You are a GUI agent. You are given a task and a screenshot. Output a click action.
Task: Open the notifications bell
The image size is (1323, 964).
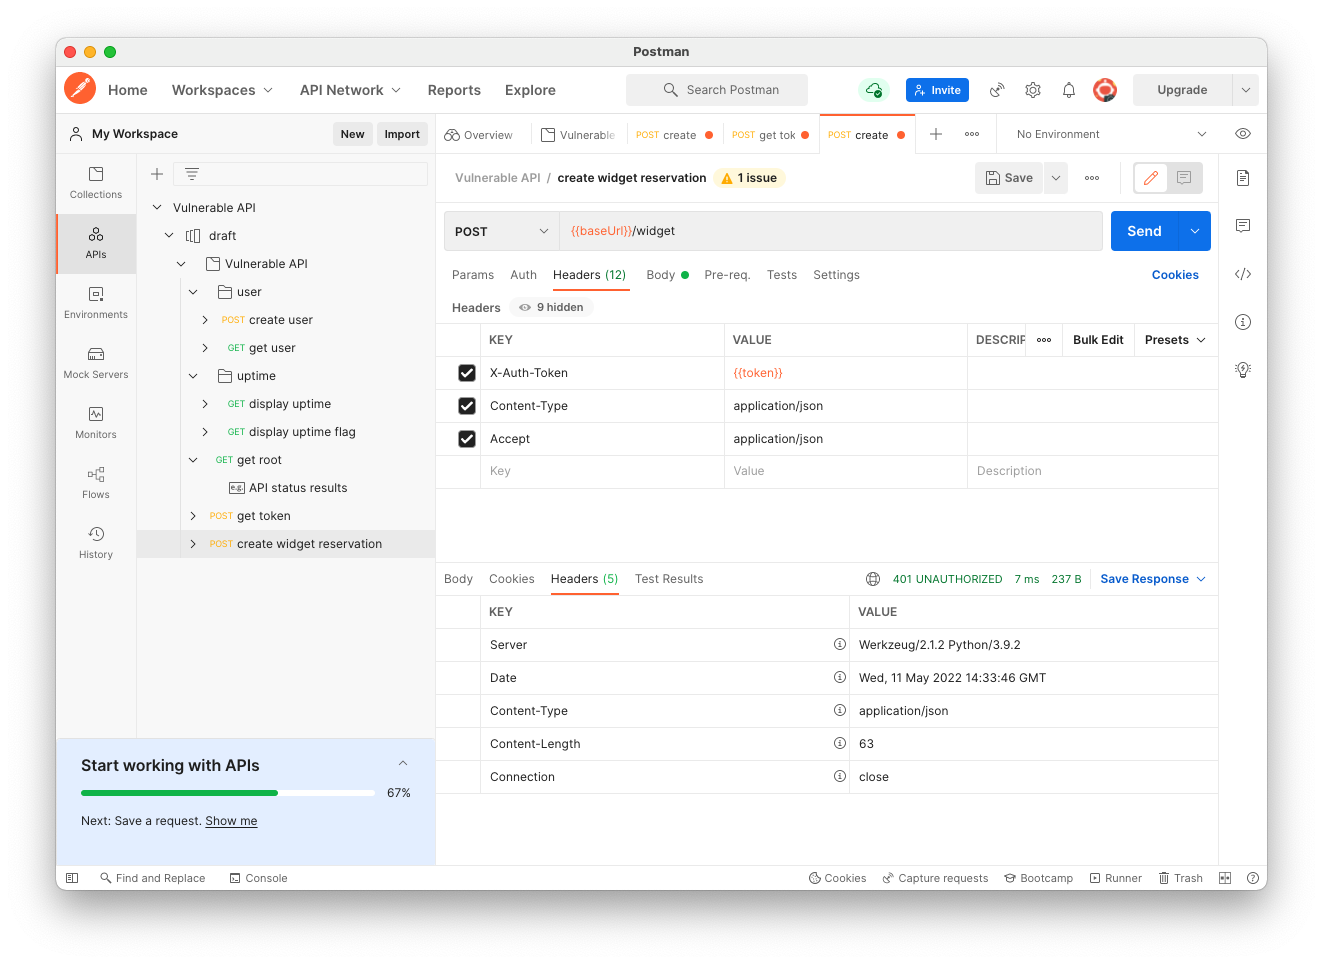pos(1069,90)
